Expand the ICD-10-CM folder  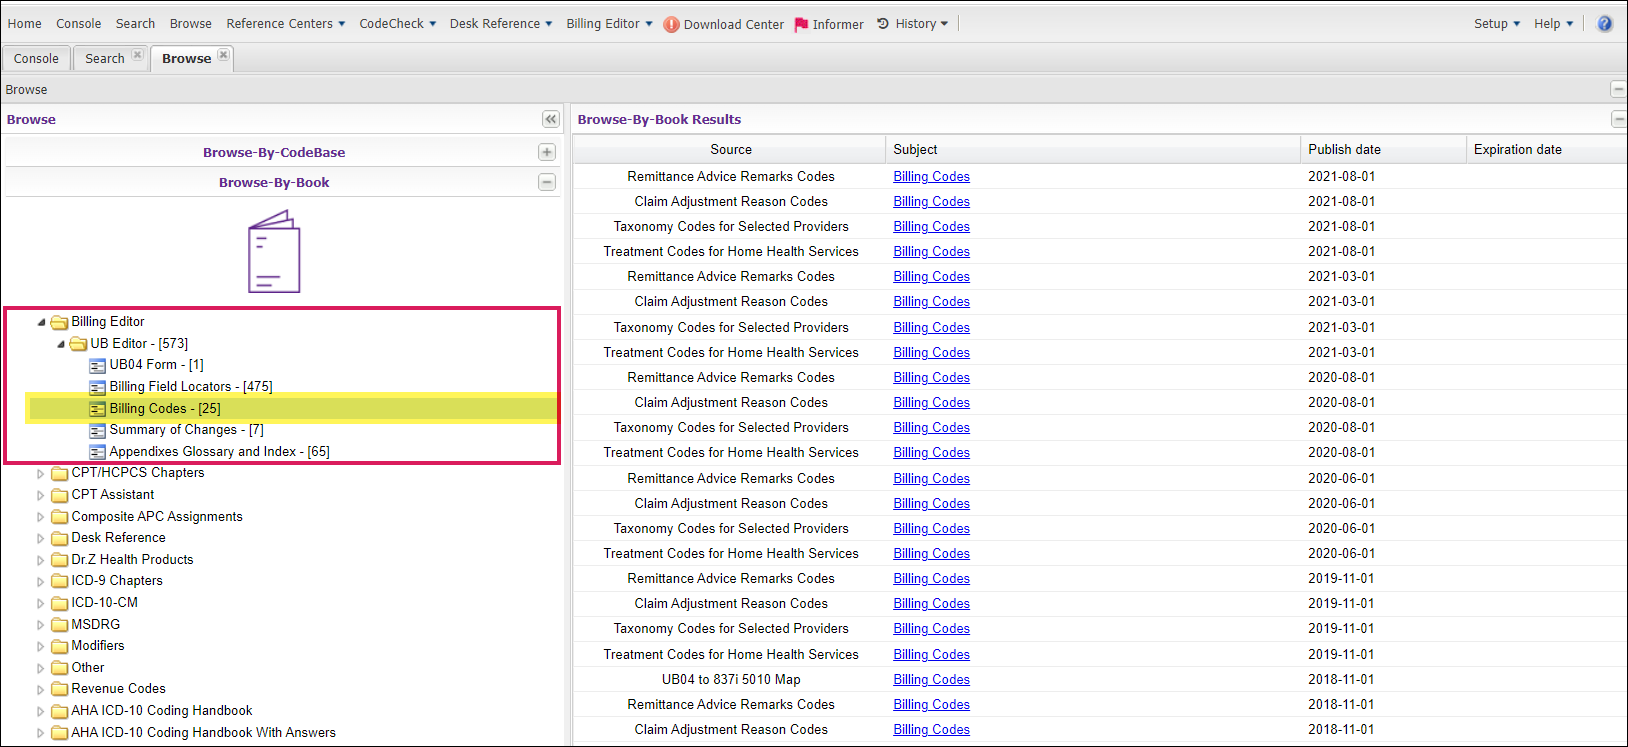tap(41, 604)
